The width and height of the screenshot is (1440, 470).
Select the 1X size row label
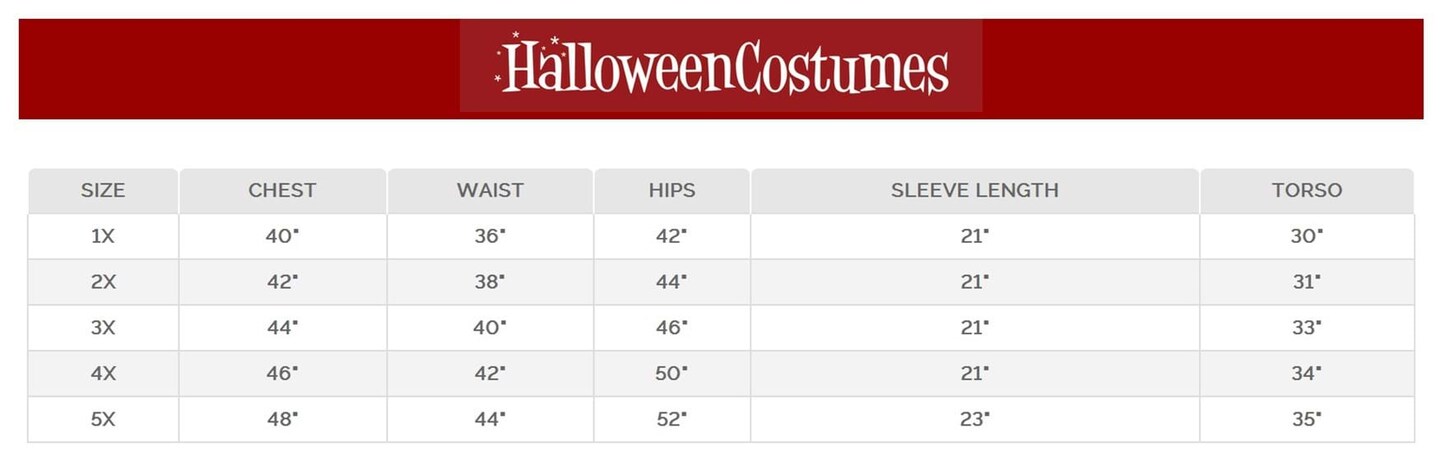103,236
